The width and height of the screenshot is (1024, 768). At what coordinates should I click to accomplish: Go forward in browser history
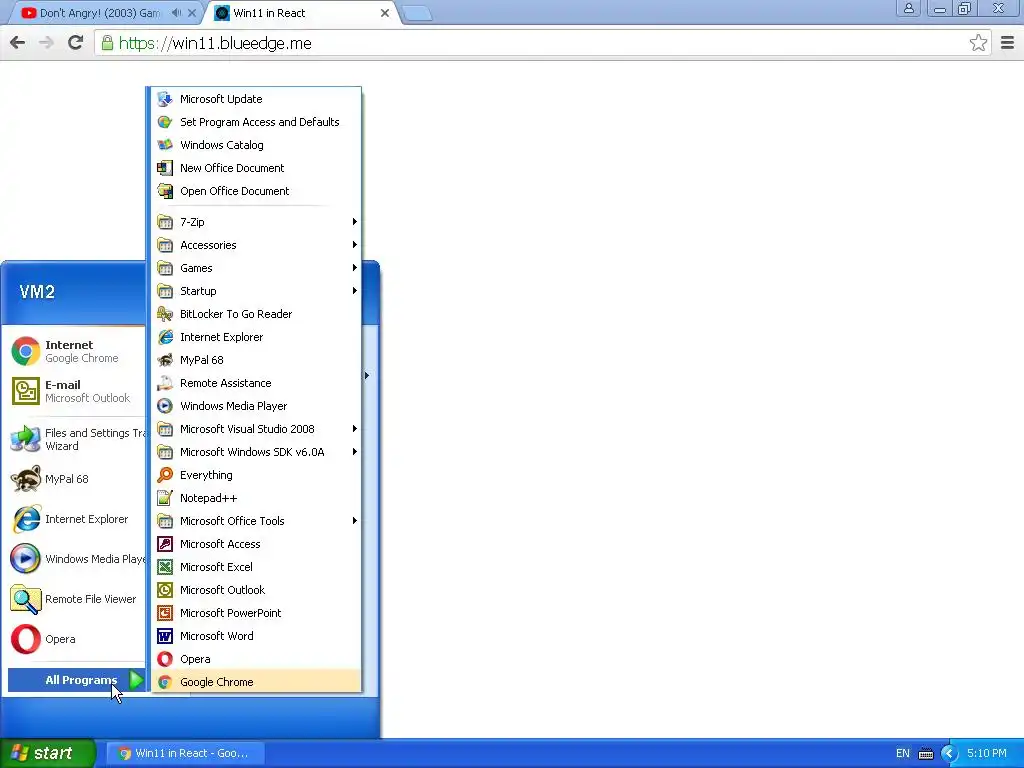coord(46,43)
